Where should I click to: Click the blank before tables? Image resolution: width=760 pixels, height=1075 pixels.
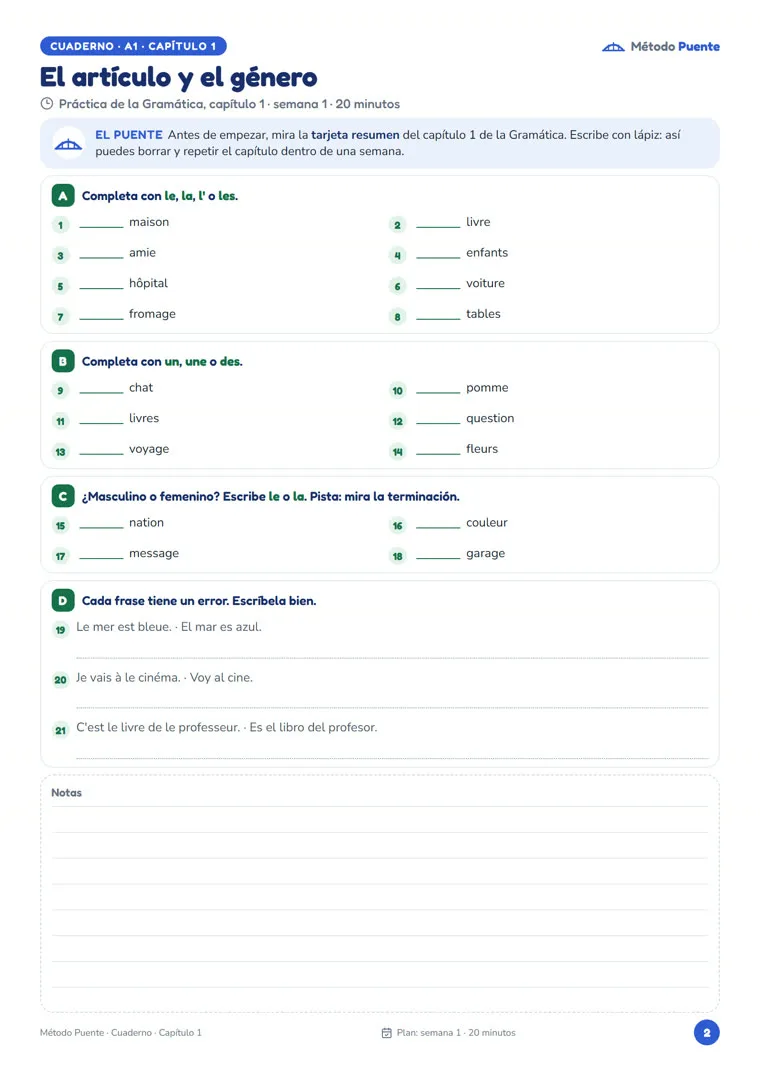[x=438, y=315]
